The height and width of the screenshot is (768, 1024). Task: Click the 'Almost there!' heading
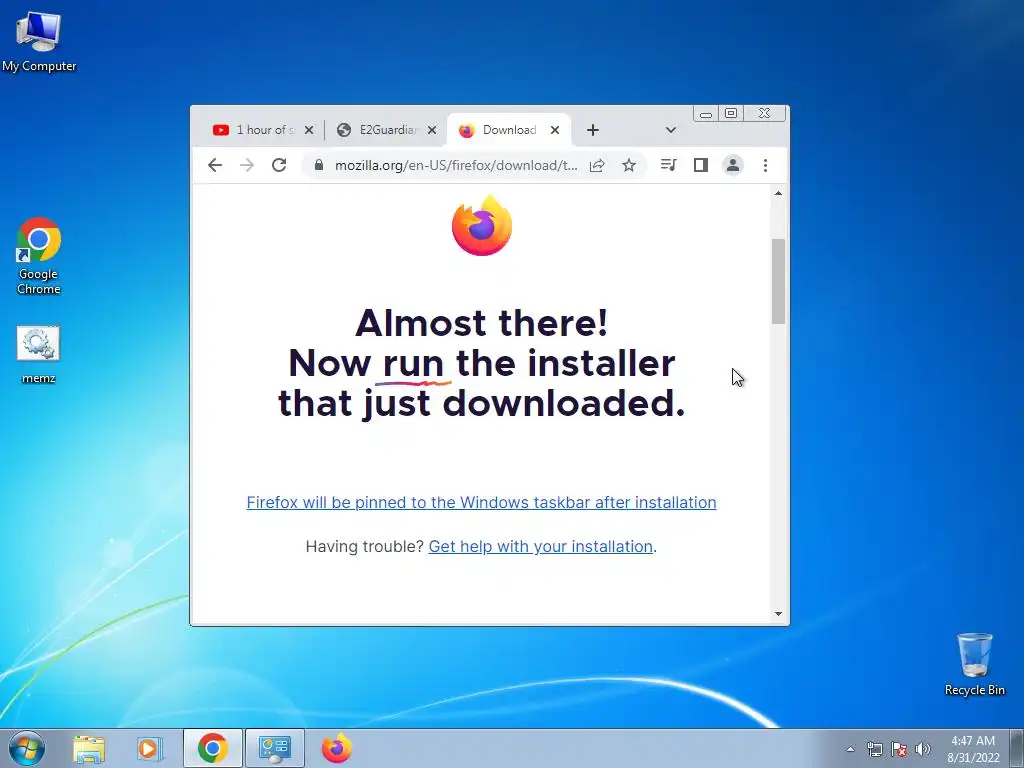click(481, 323)
